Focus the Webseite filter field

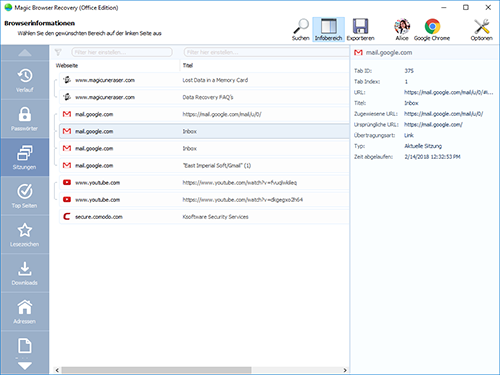[x=122, y=52]
